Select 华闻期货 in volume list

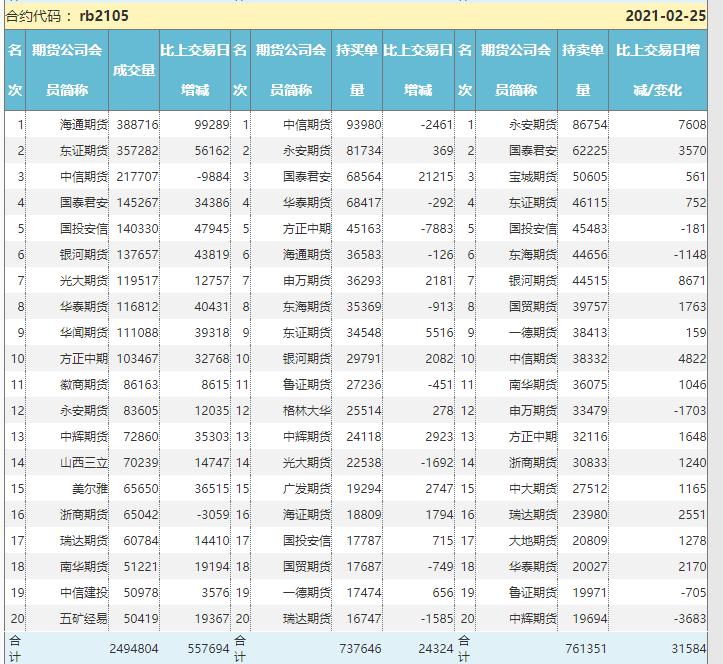tap(83, 332)
